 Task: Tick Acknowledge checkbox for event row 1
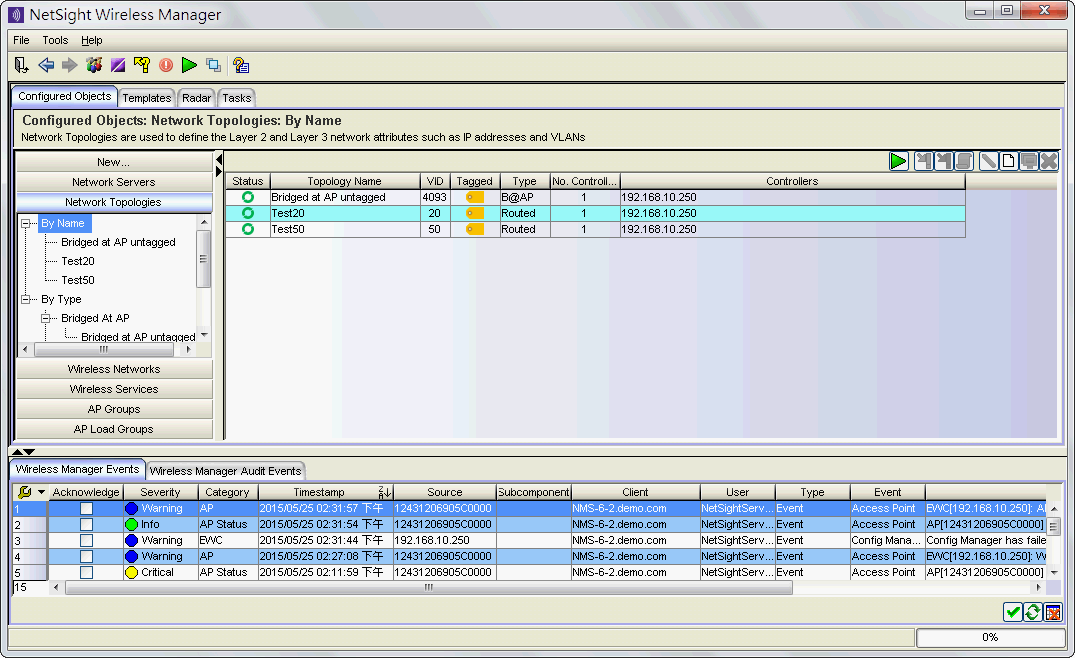point(86,509)
